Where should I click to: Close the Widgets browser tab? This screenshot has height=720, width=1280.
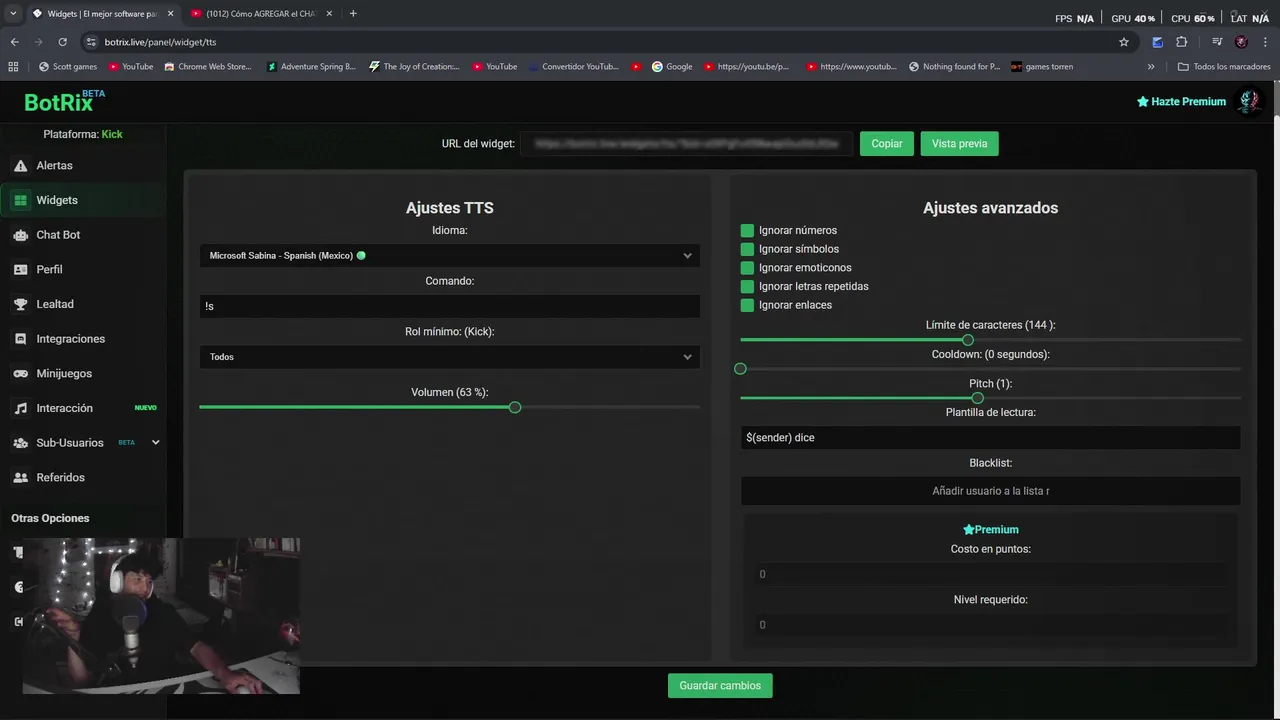[170, 14]
